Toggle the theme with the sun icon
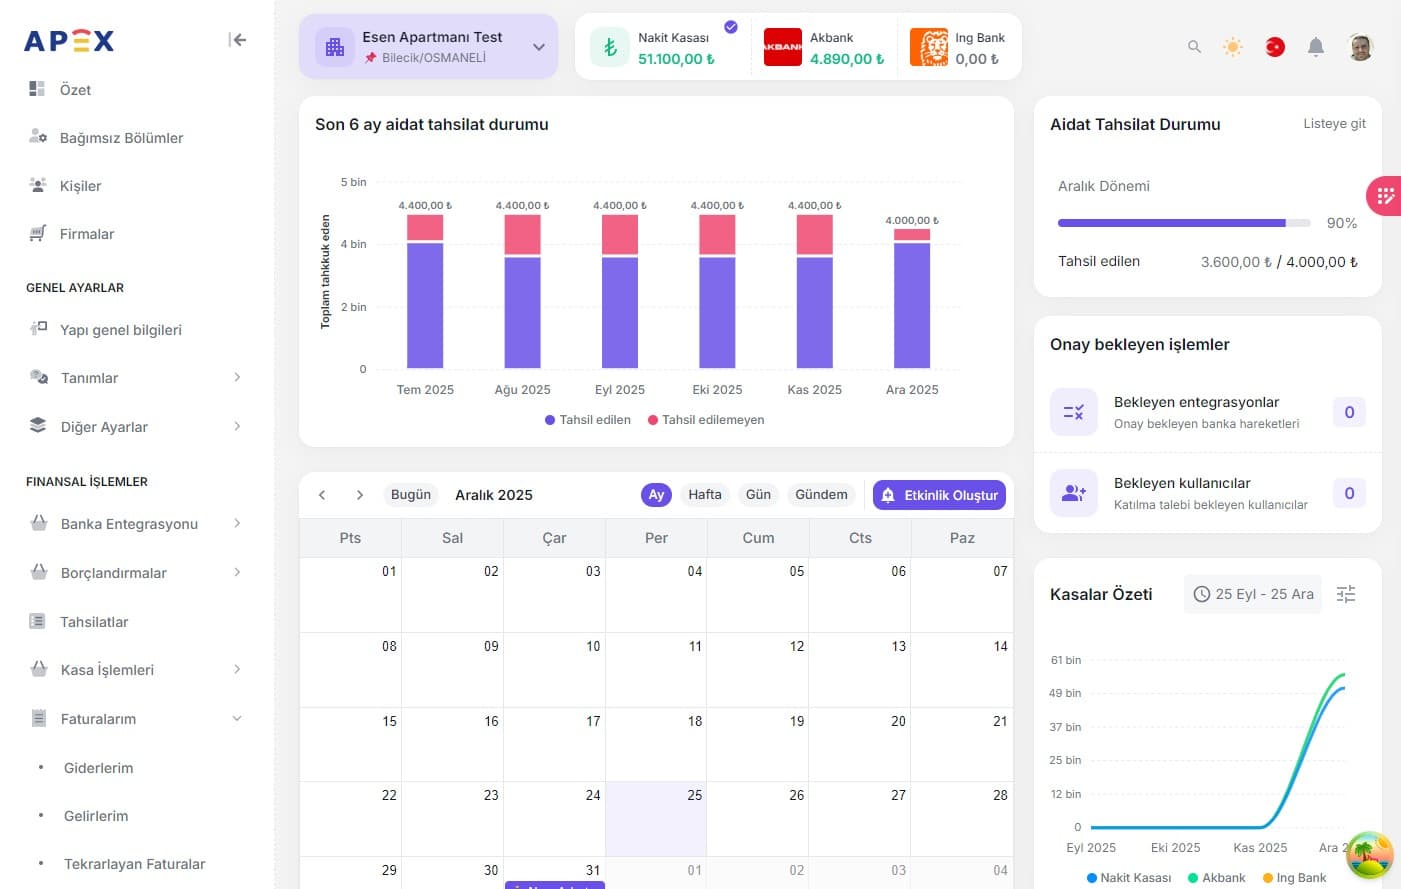 tap(1233, 46)
